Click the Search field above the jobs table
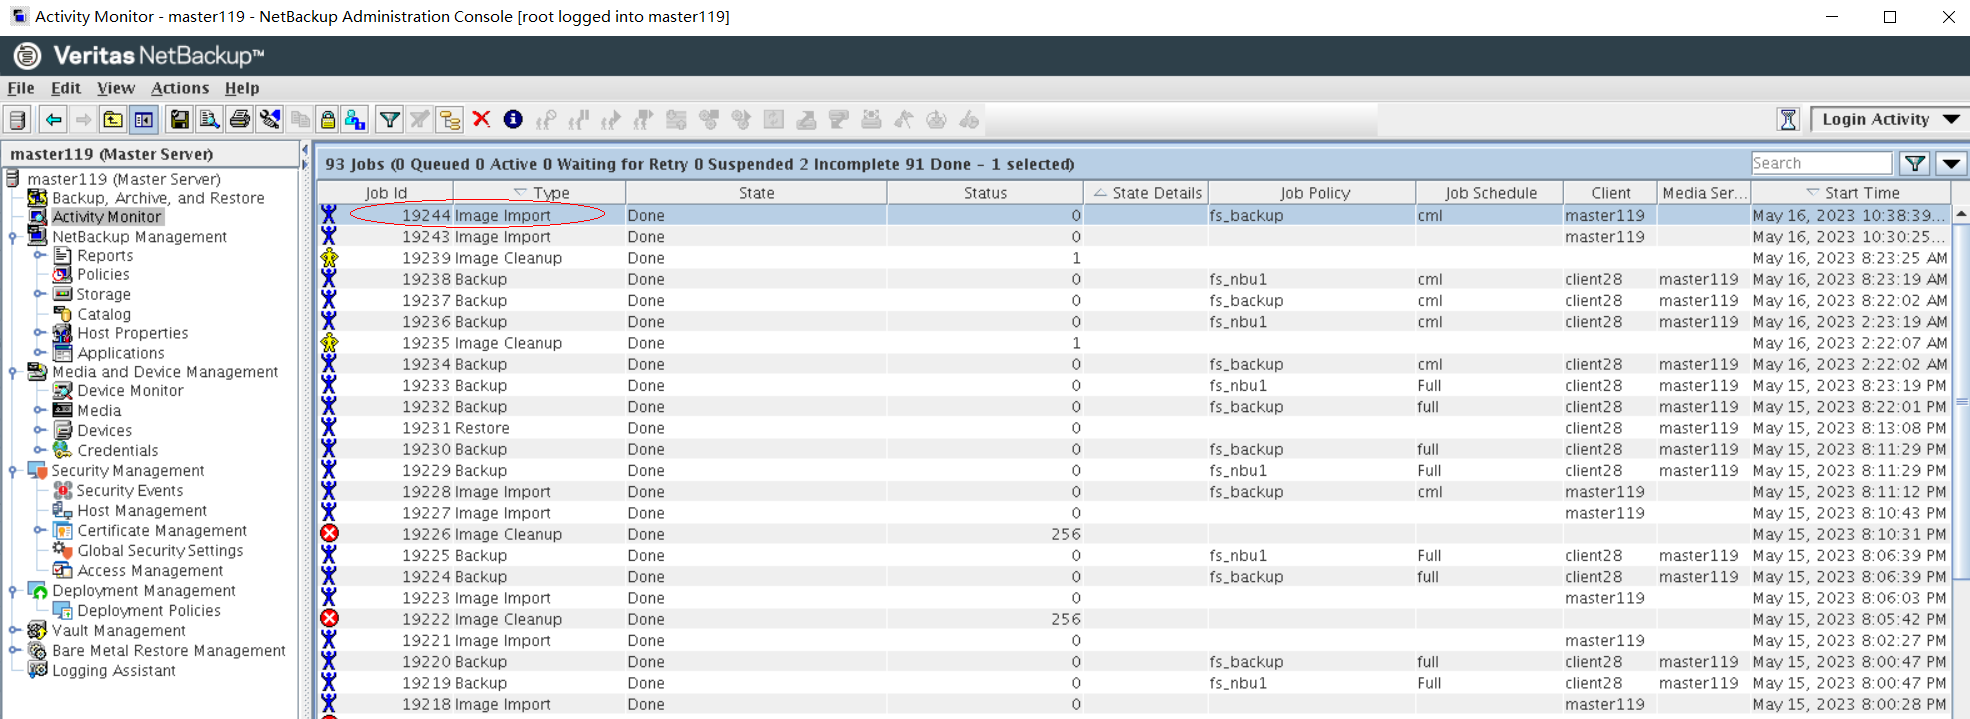Viewport: 1970px width, 719px height. pos(1820,164)
